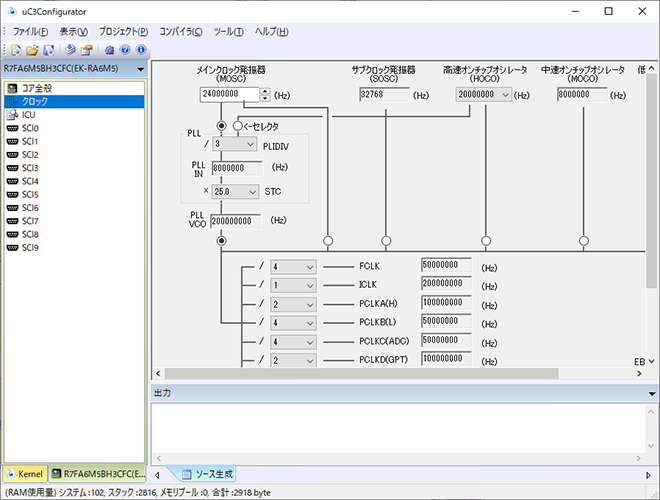Click the blue gear settings icon
The image size is (660, 500).
point(109,50)
